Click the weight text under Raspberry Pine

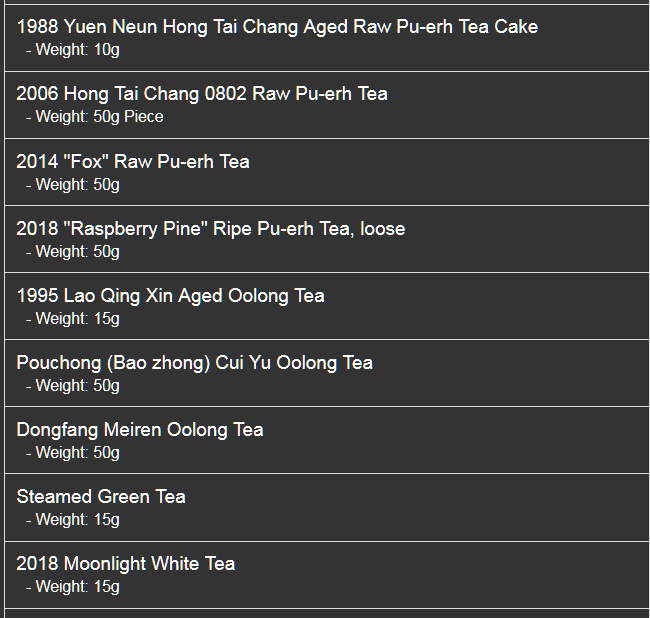[73, 252]
